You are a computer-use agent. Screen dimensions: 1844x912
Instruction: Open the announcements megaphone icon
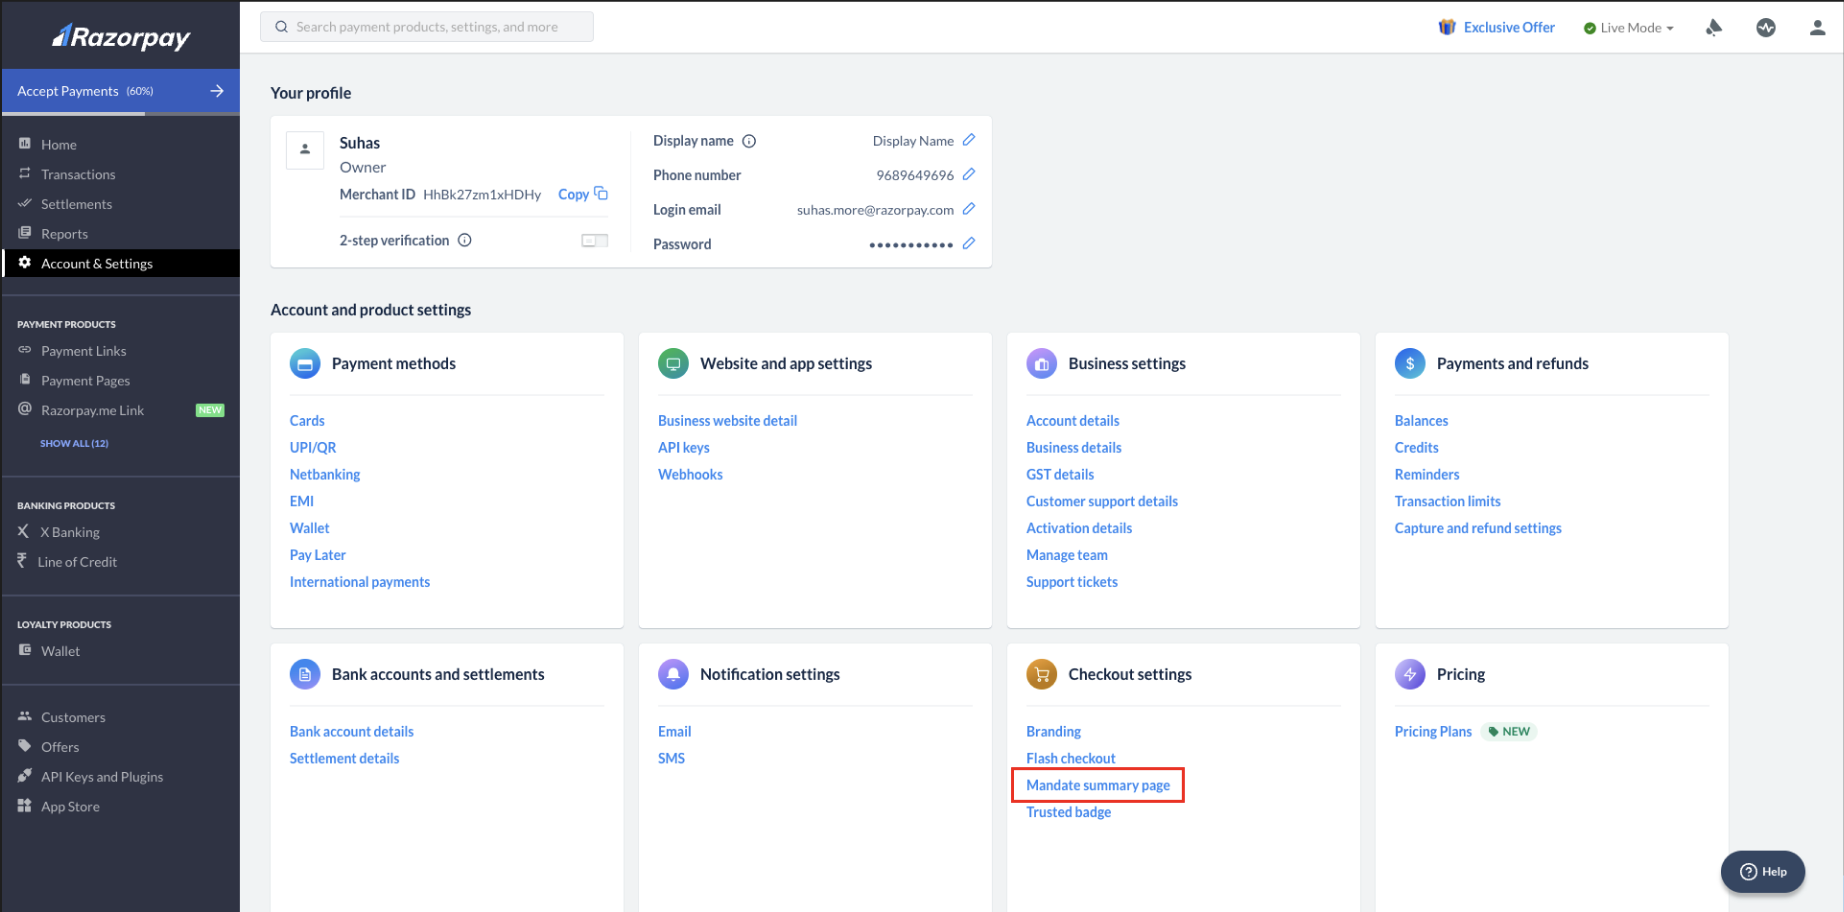tap(1714, 28)
